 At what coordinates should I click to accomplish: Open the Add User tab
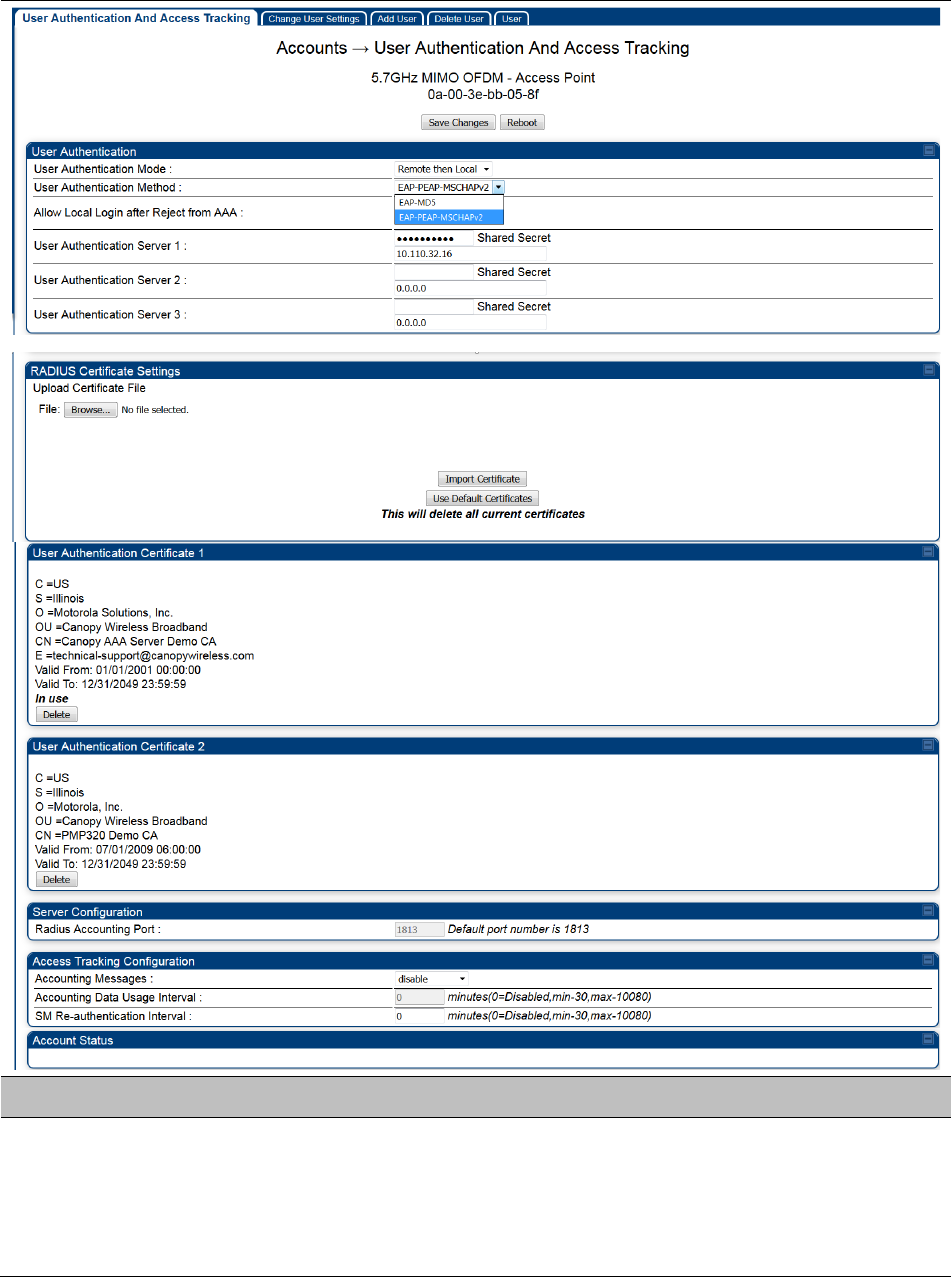click(x=397, y=19)
